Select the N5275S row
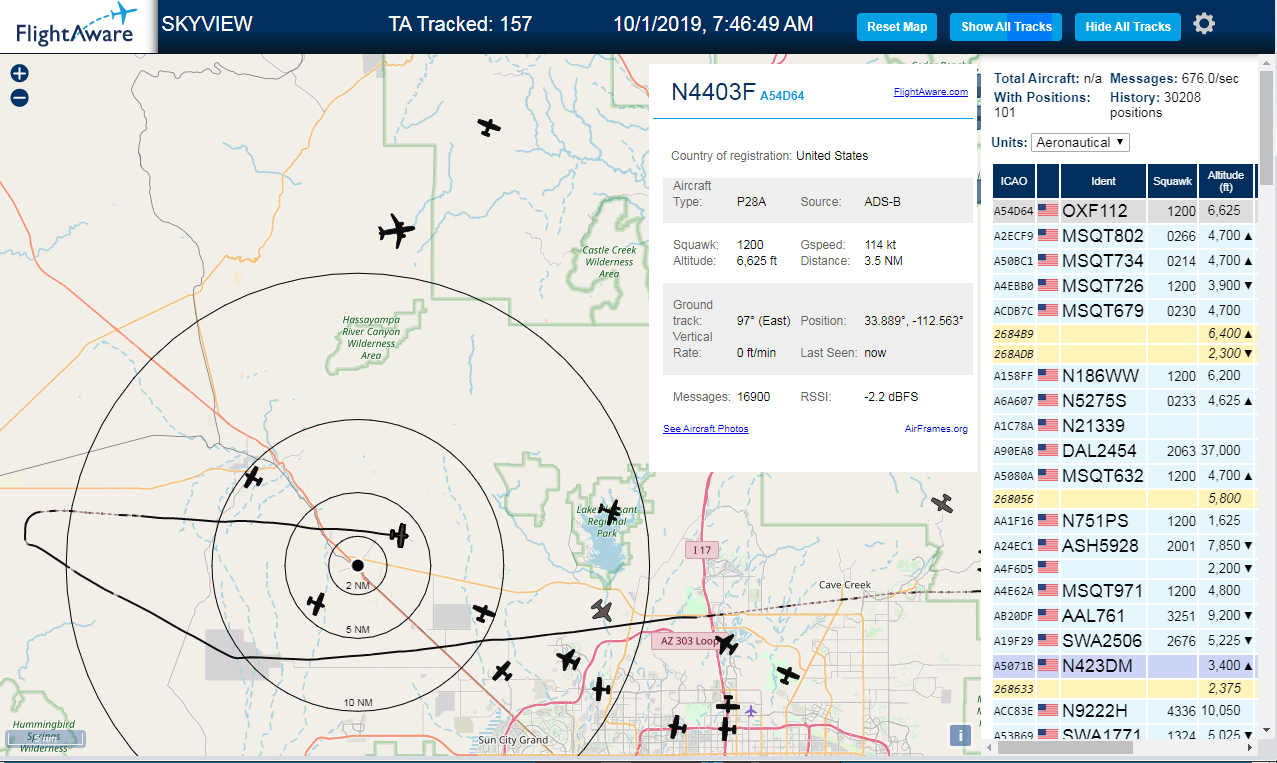 [1124, 401]
